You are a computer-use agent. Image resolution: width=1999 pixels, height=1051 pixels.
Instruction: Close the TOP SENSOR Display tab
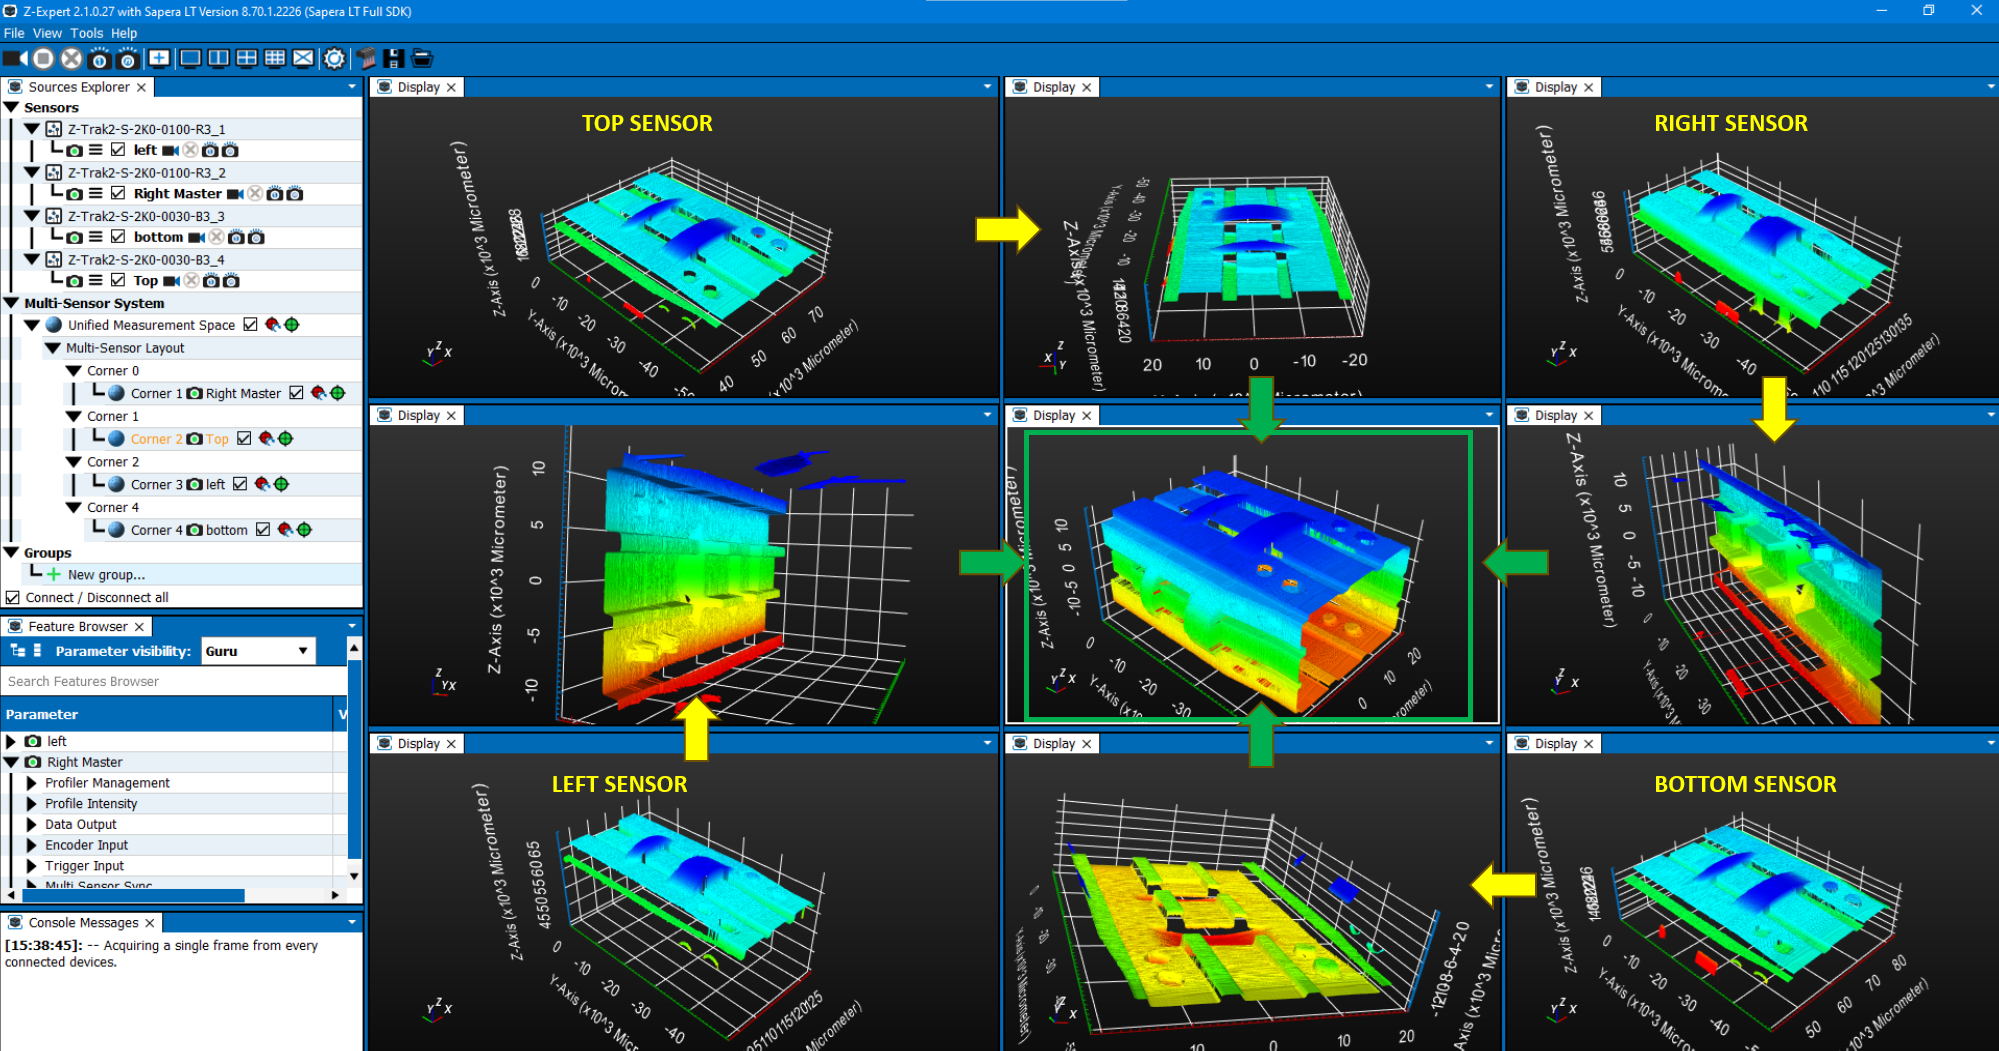(451, 88)
